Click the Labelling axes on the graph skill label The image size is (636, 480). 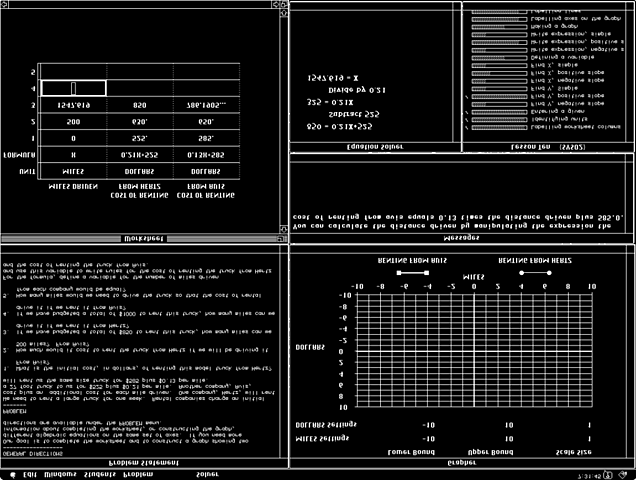[x=576, y=19]
